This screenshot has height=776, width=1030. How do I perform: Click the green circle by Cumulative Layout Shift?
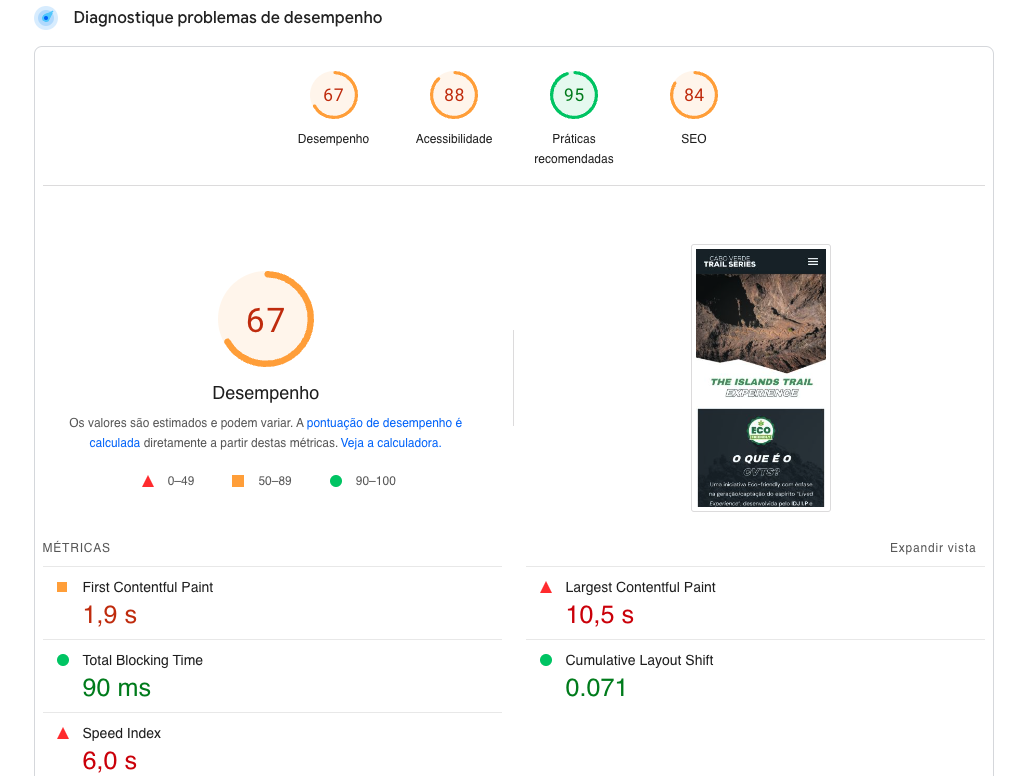click(x=546, y=660)
